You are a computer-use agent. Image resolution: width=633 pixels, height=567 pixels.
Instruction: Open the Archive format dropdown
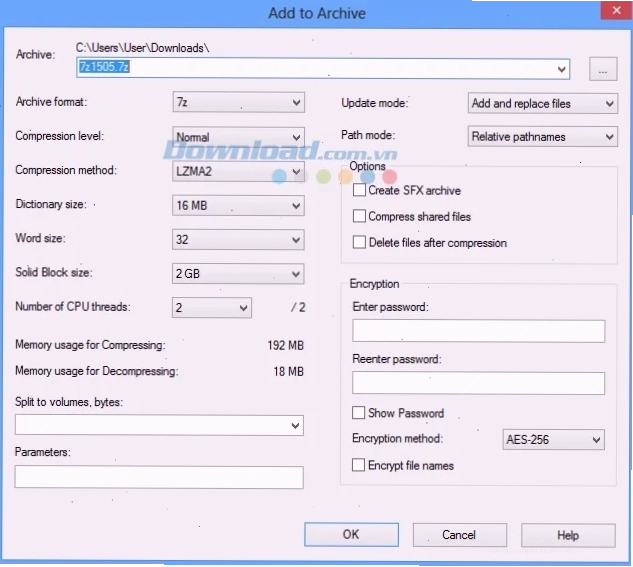[238, 103]
